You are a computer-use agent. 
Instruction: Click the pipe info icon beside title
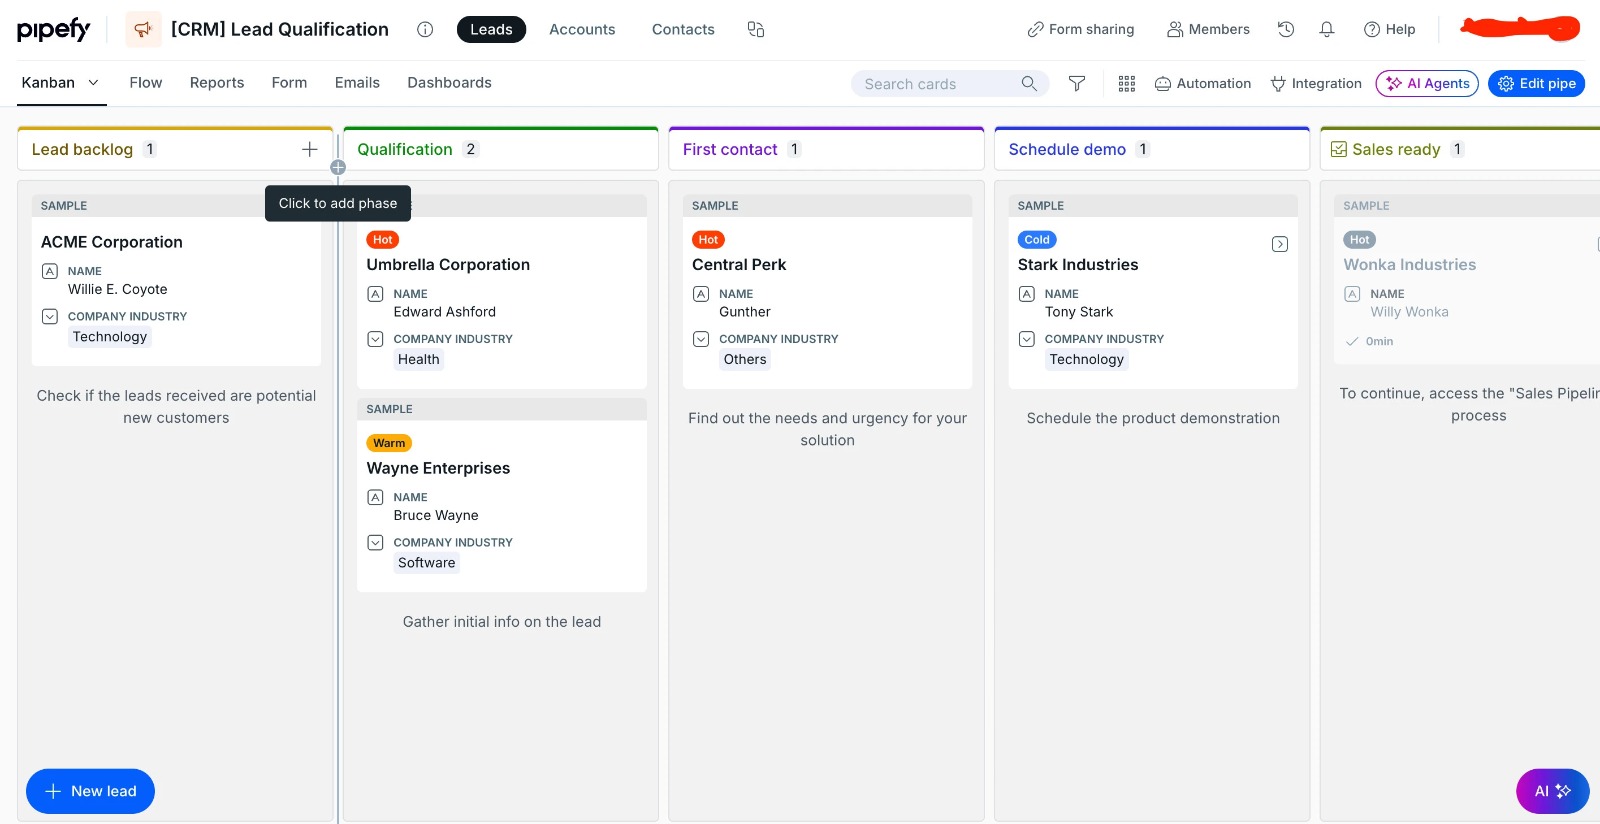click(x=425, y=30)
